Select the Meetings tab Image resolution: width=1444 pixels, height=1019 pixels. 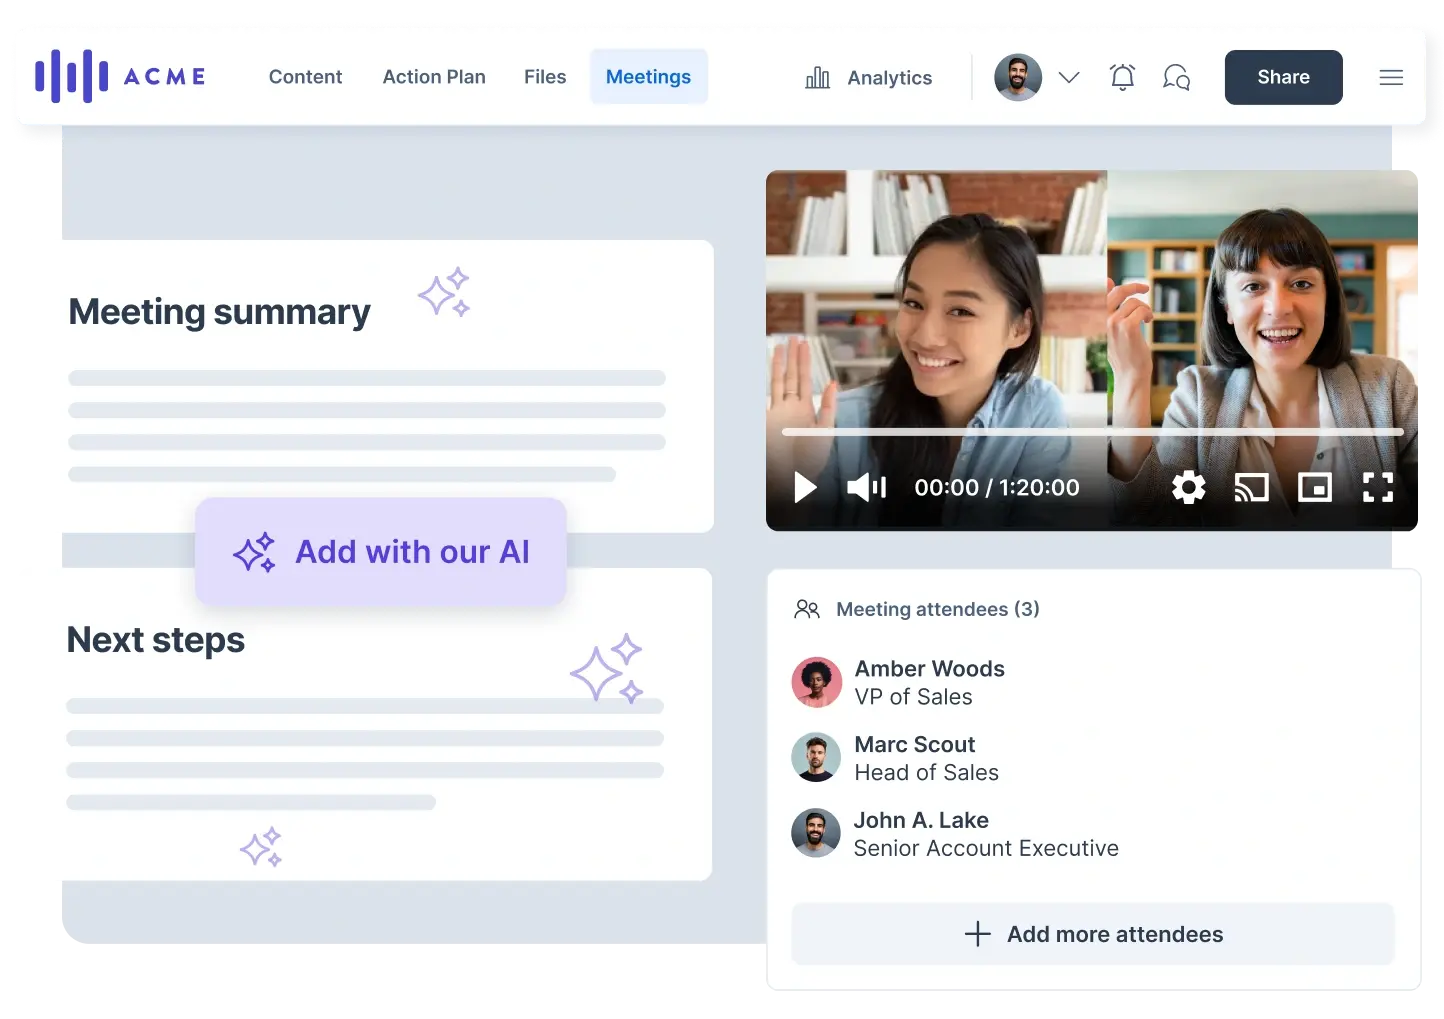pyautogui.click(x=648, y=77)
